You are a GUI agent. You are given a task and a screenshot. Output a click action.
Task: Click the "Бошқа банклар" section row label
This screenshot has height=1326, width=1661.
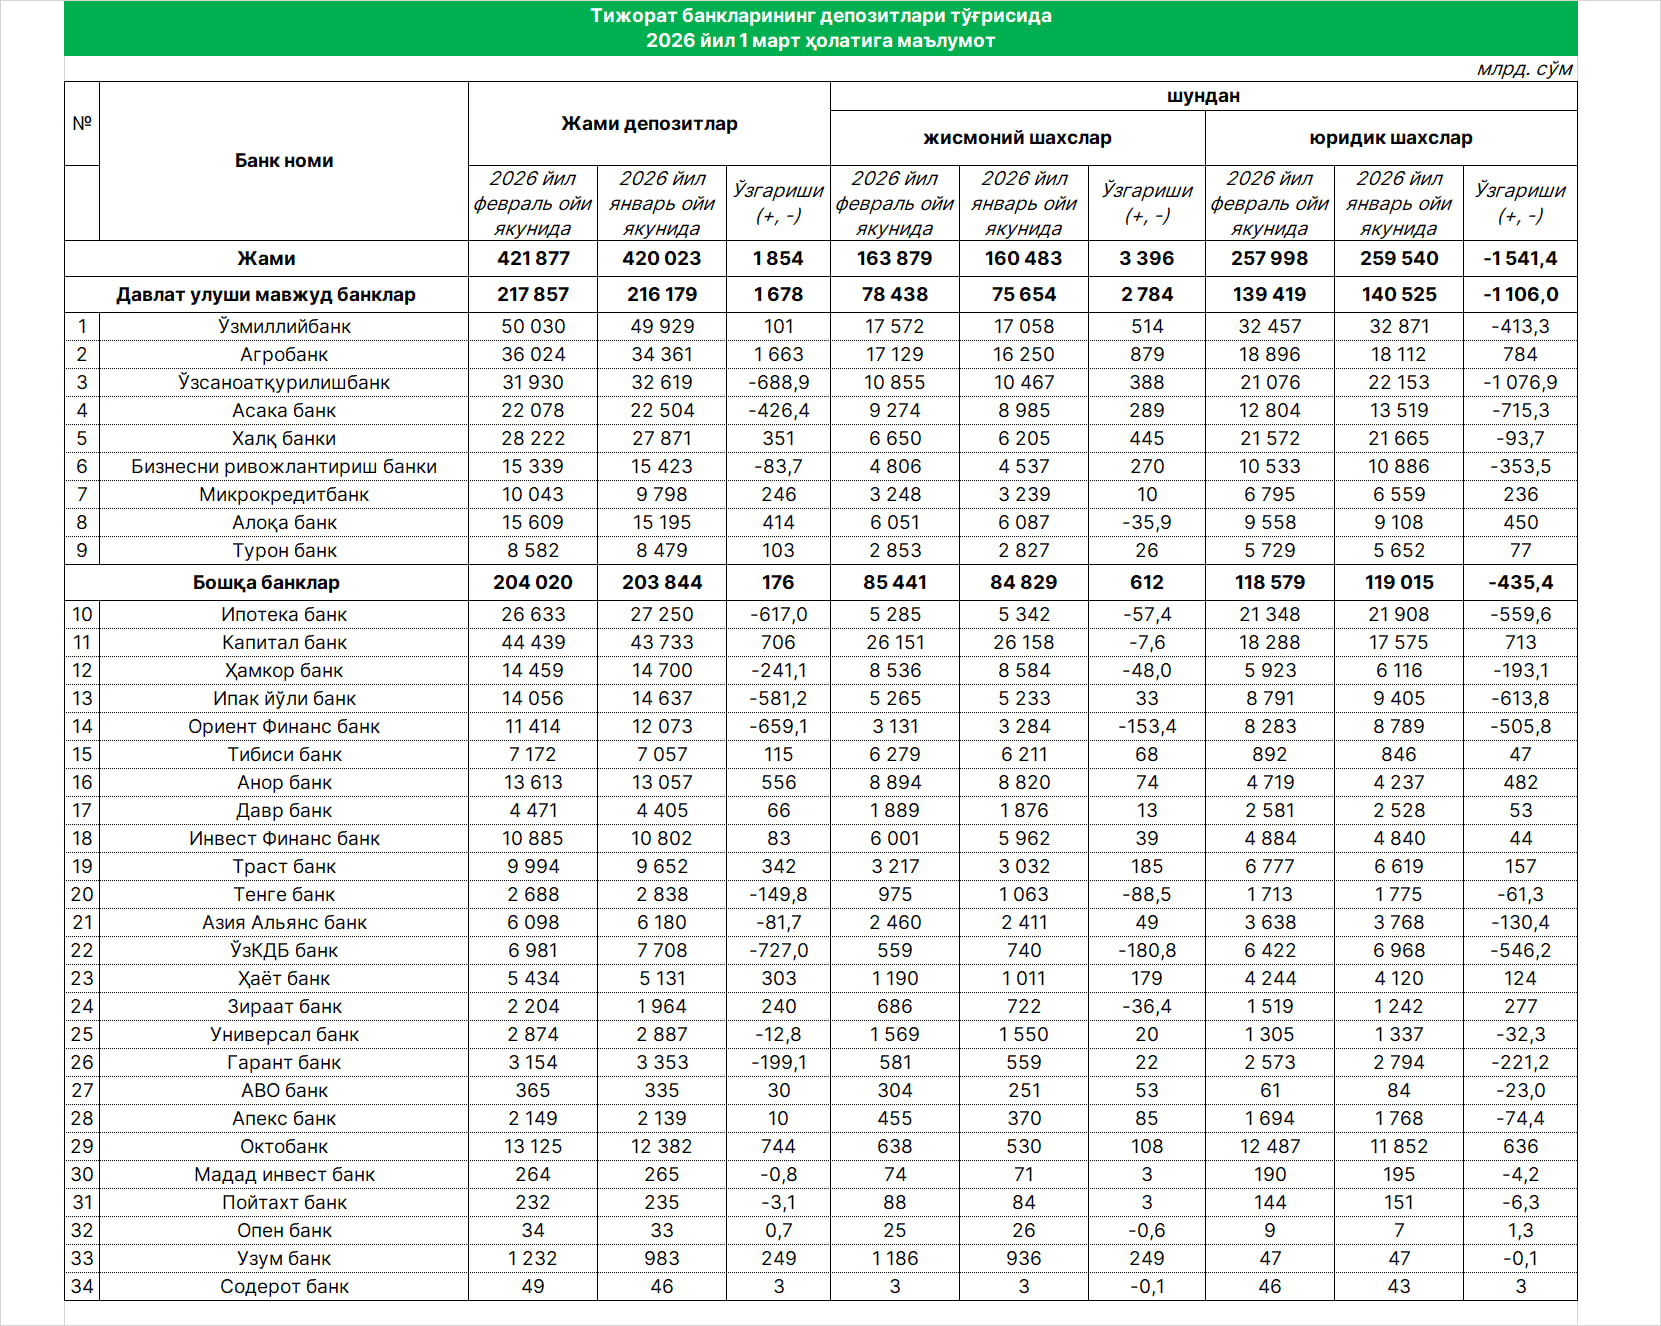[x=266, y=583]
